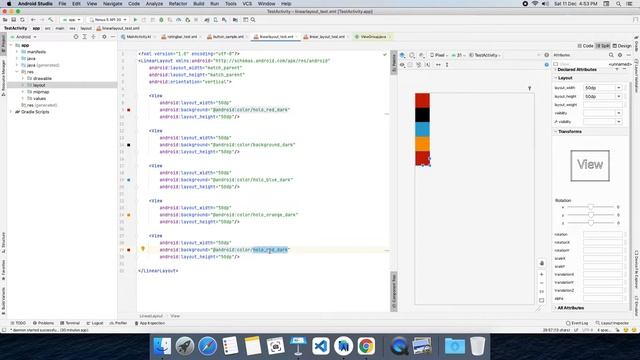Open the Problems tool window
This screenshot has height=360, width=640.
43,323
